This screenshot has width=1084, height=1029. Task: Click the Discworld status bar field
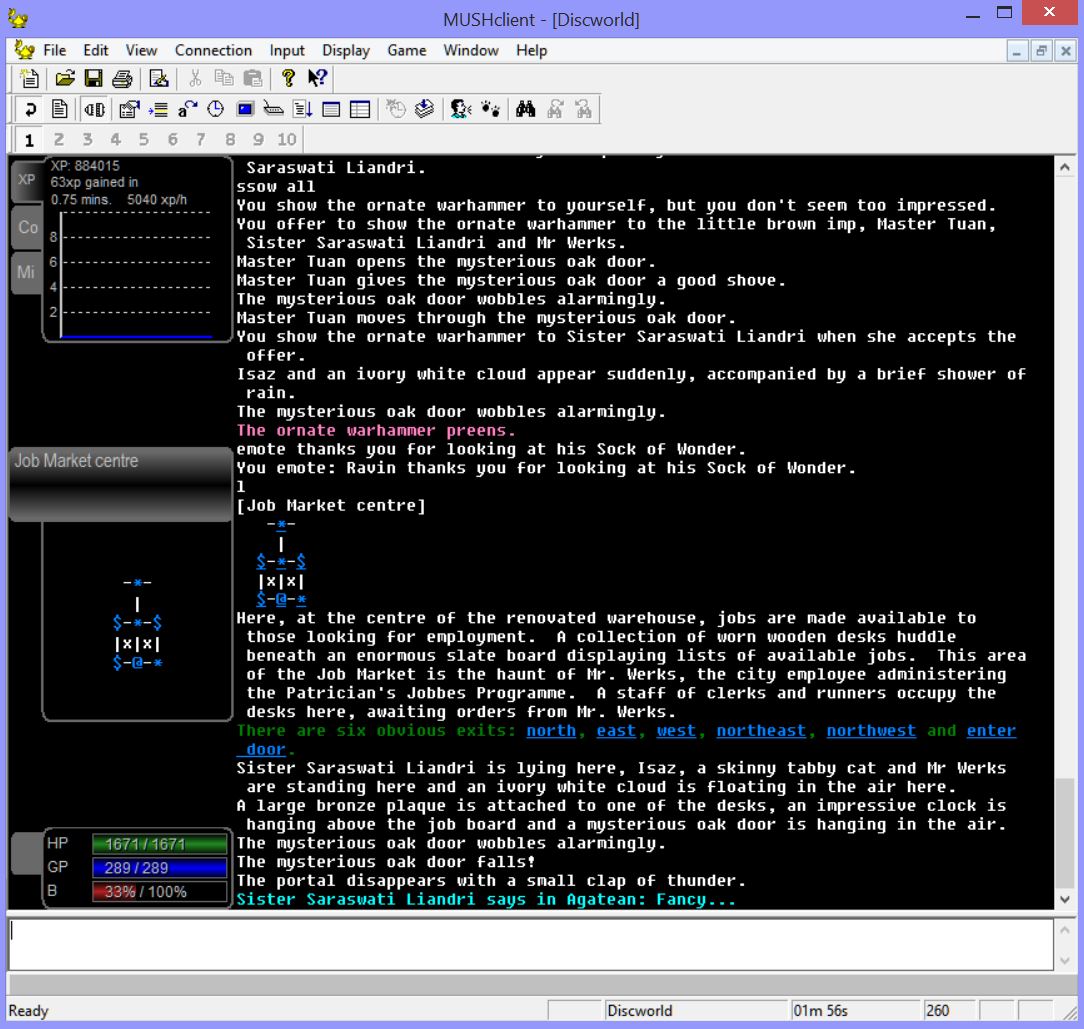pyautogui.click(x=695, y=1011)
